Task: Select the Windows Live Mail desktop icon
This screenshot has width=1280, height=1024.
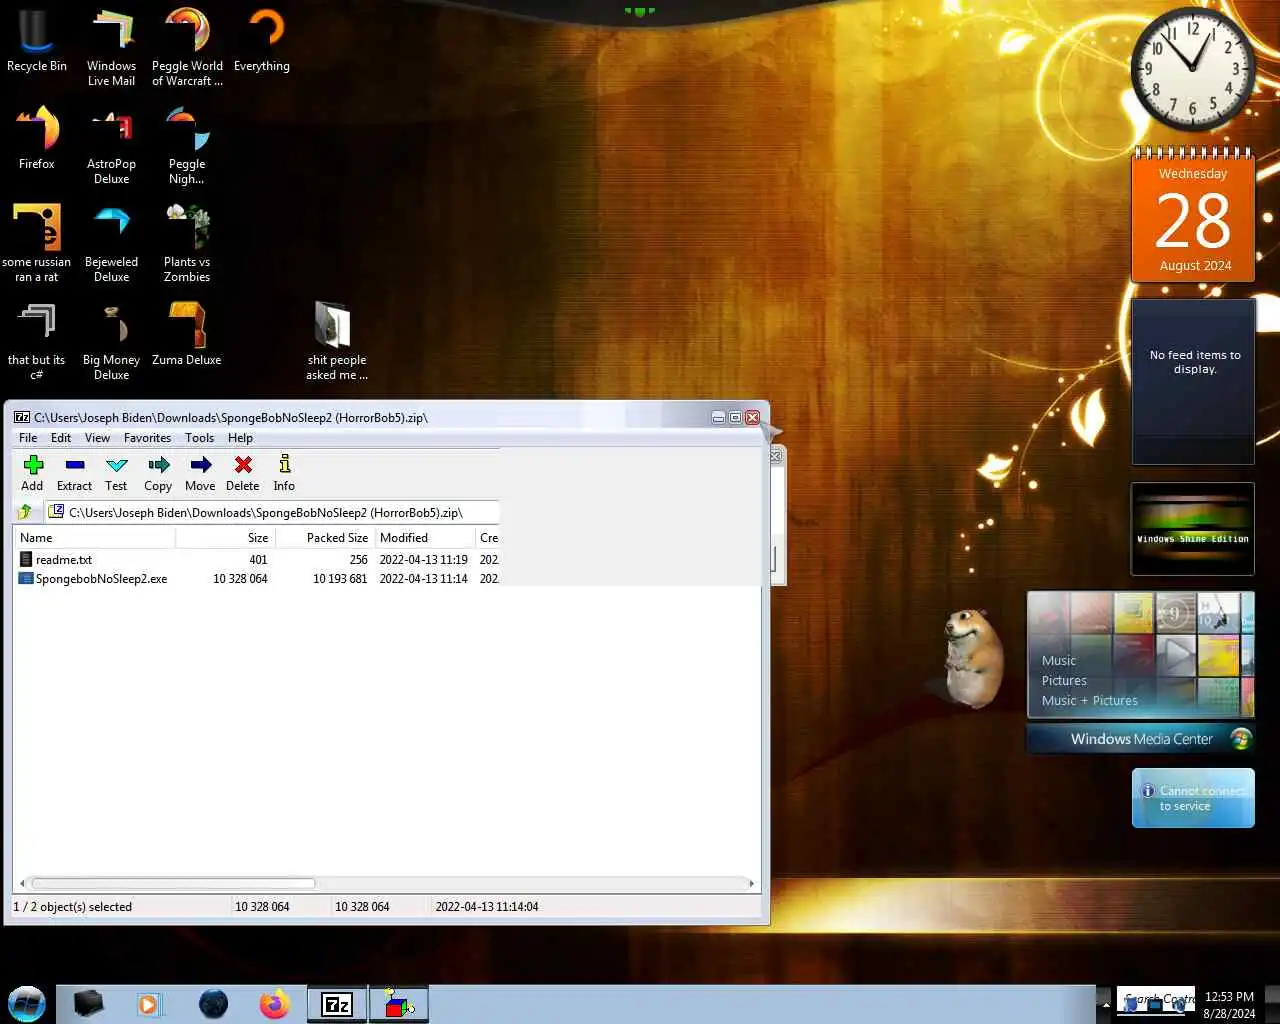Action: pyautogui.click(x=111, y=48)
